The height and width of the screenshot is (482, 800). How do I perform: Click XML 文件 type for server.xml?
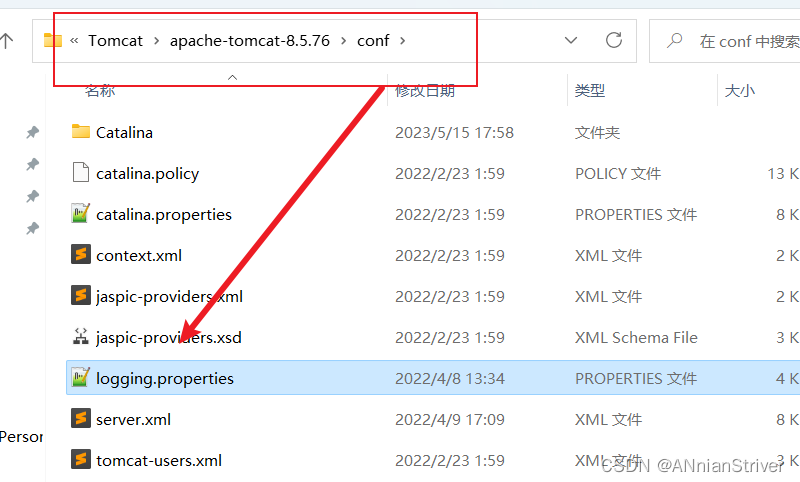point(609,420)
